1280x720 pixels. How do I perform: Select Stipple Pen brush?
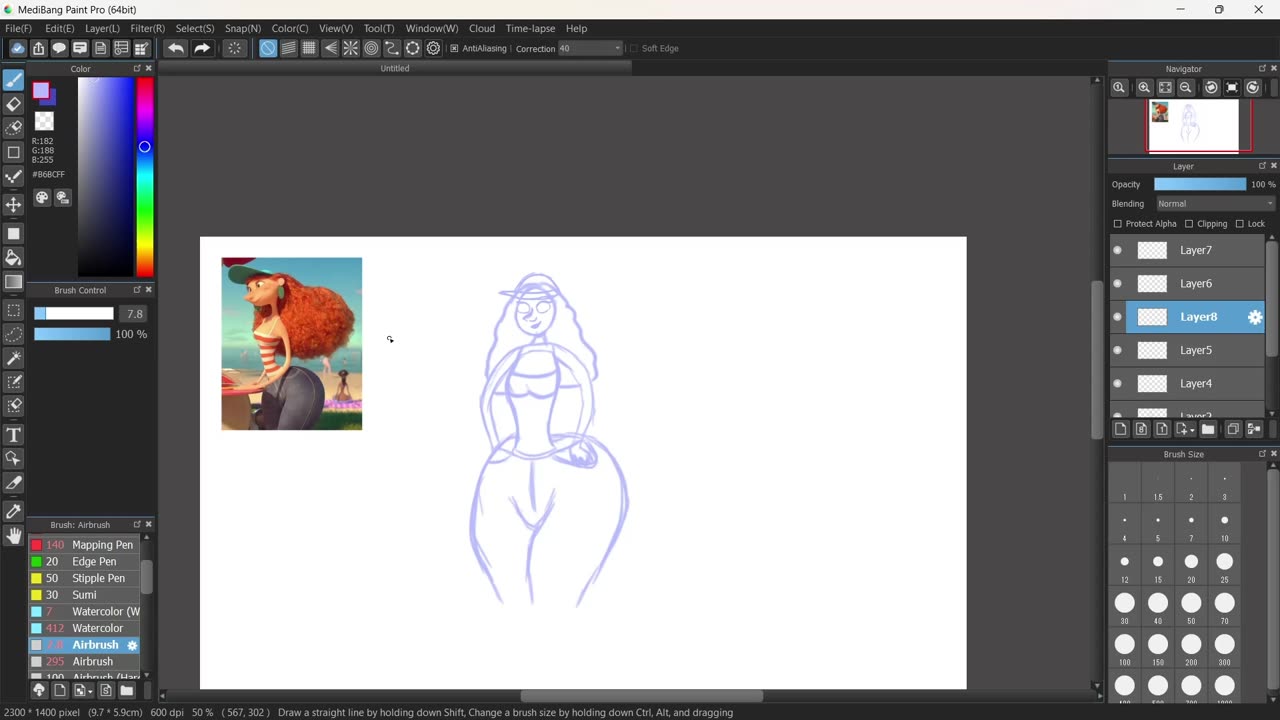pyautogui.click(x=84, y=578)
